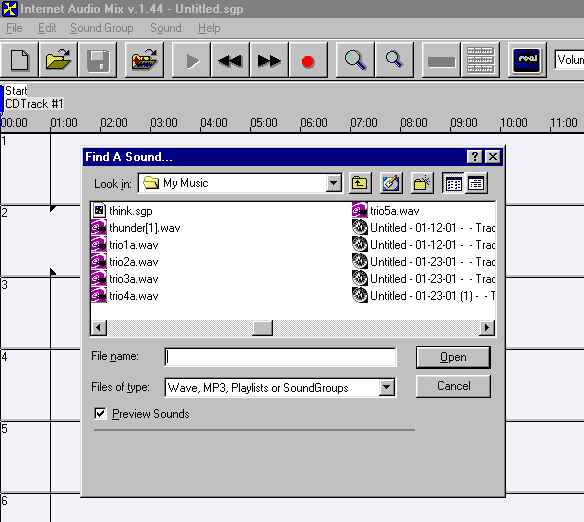Select the thunder[1].wav file
The width and height of the screenshot is (584, 522).
(x=136, y=228)
